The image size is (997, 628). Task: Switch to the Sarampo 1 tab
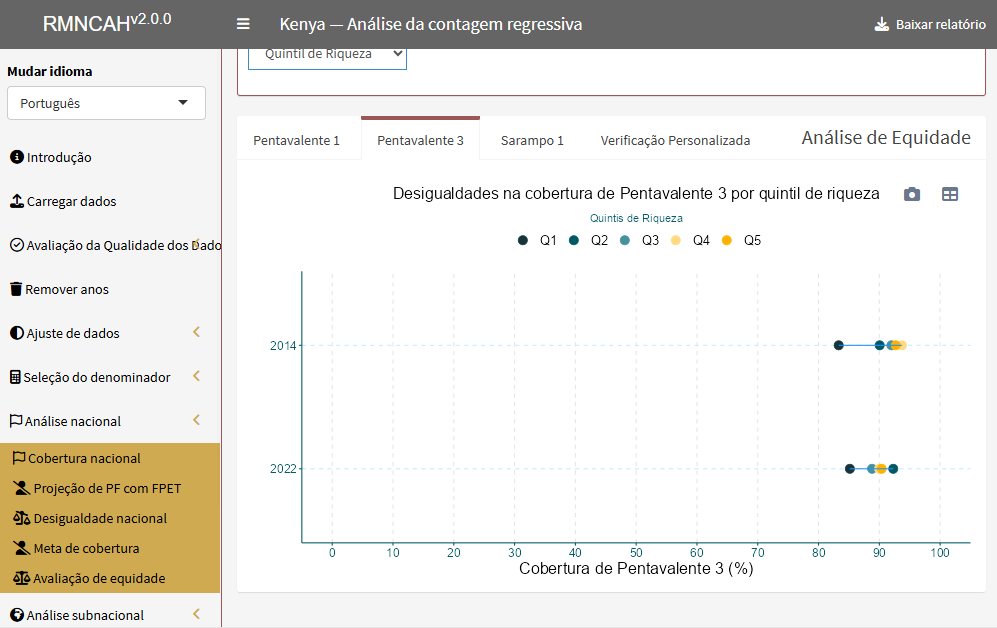(532, 140)
